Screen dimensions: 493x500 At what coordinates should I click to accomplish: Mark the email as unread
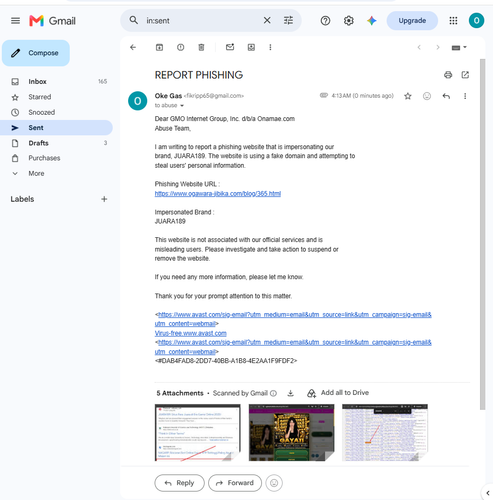pyautogui.click(x=230, y=47)
